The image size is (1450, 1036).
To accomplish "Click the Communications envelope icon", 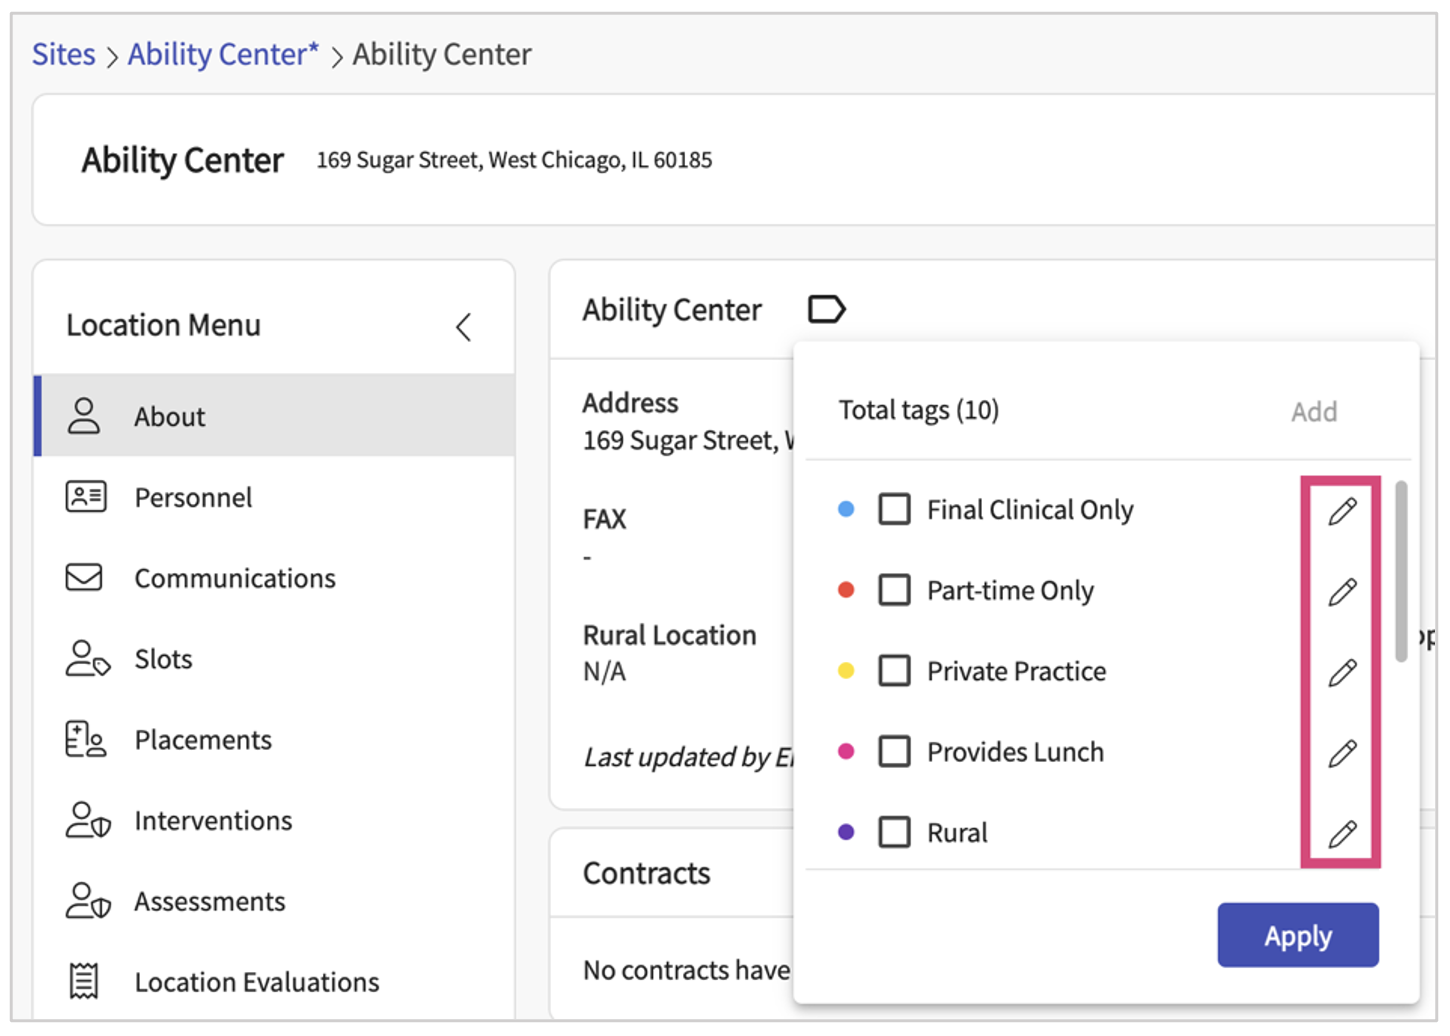I will coord(84,578).
